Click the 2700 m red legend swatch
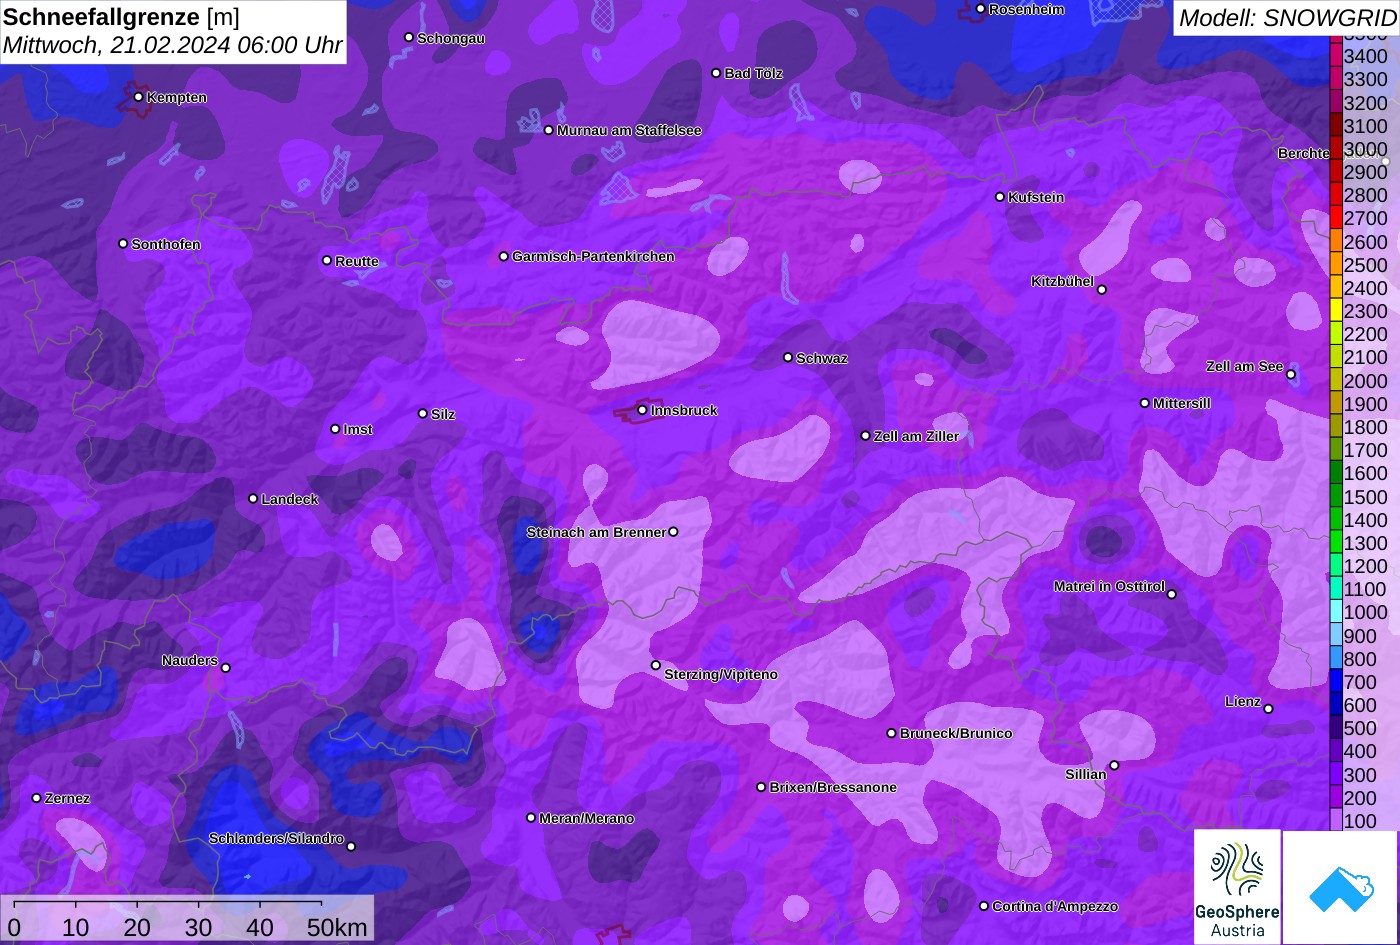 1335,218
